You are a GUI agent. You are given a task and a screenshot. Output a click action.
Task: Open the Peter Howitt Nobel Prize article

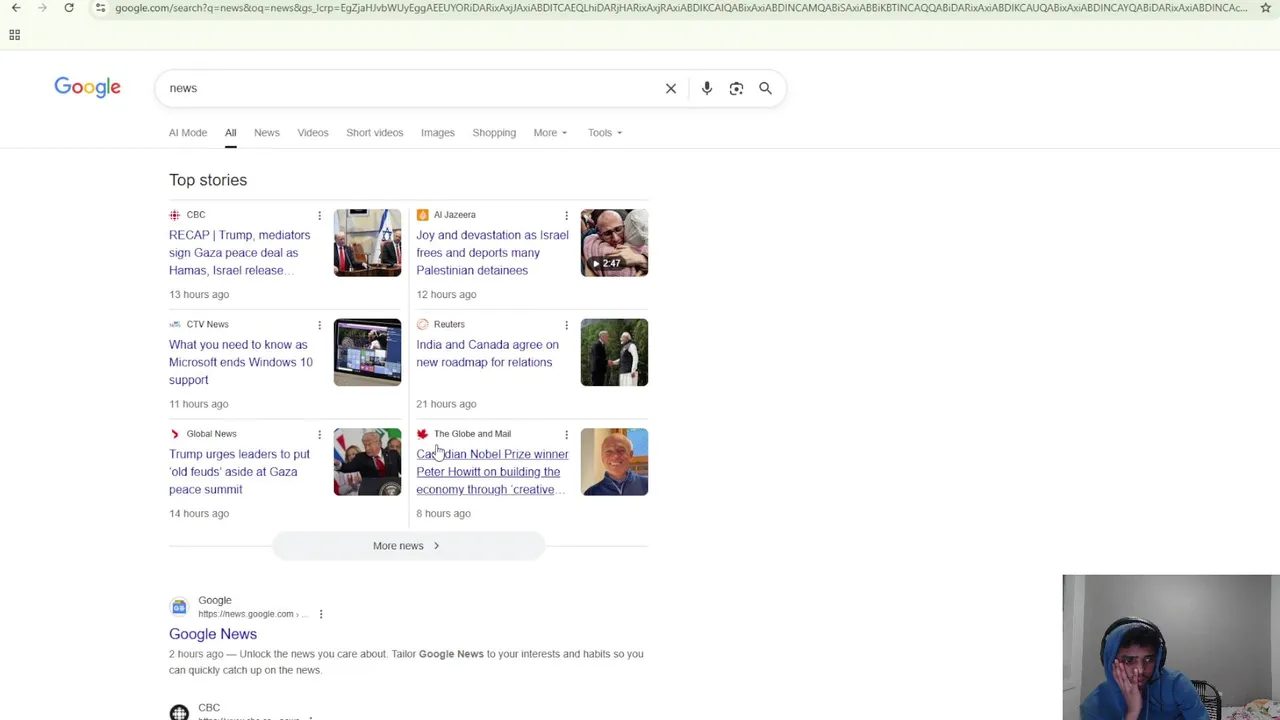[x=492, y=471]
